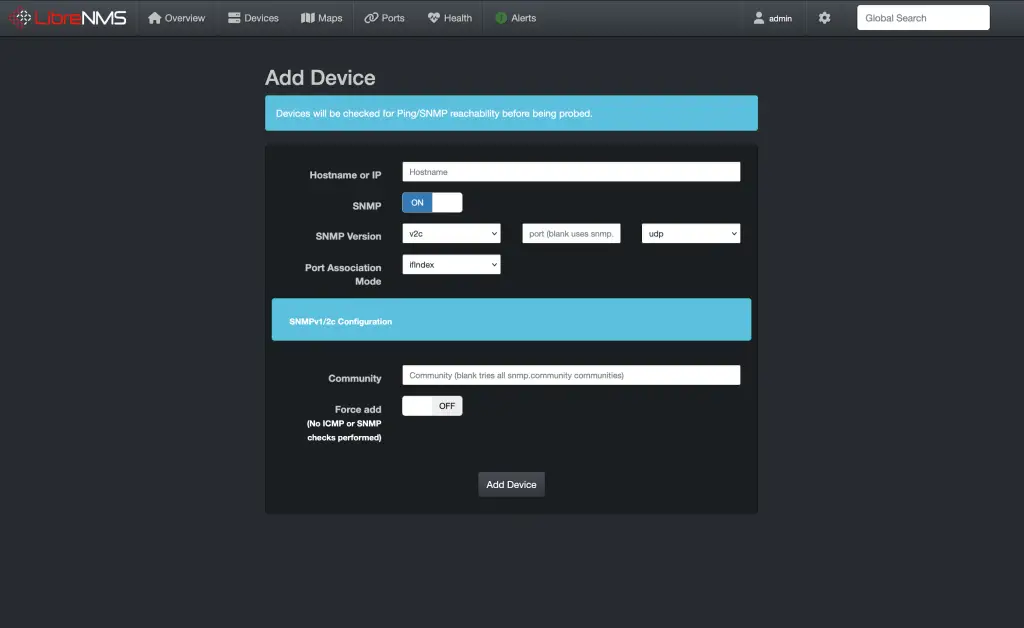The image size is (1024, 628).
Task: Click the Hostname or IP field
Action: click(x=570, y=171)
